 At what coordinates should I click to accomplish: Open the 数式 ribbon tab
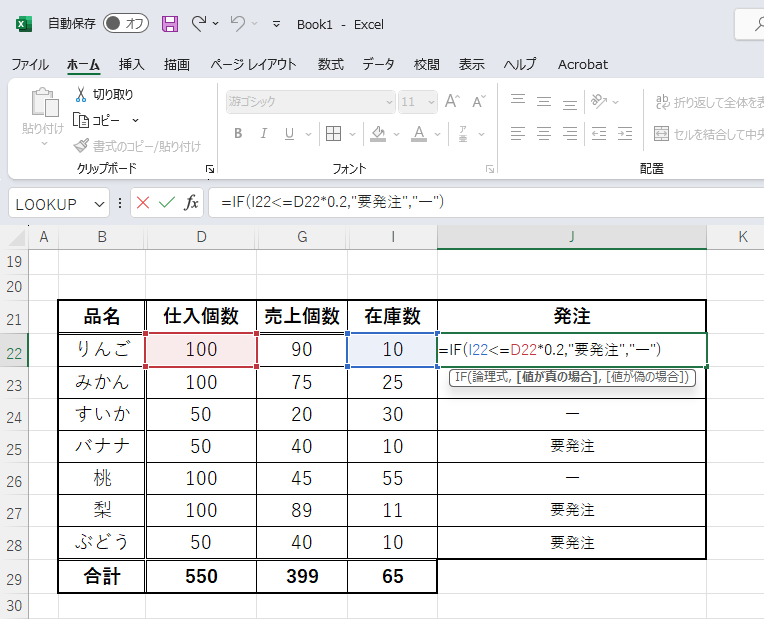tap(330, 64)
